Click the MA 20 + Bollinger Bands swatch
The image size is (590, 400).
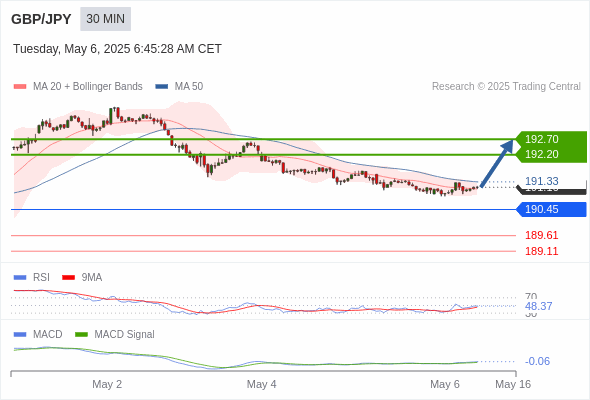coord(20,87)
